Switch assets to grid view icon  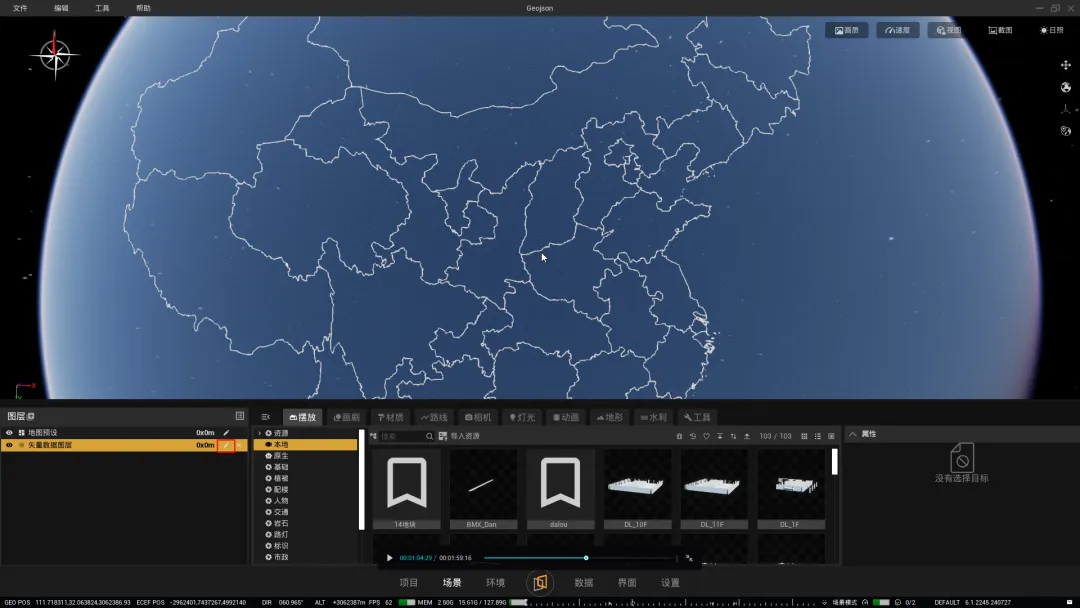click(804, 436)
